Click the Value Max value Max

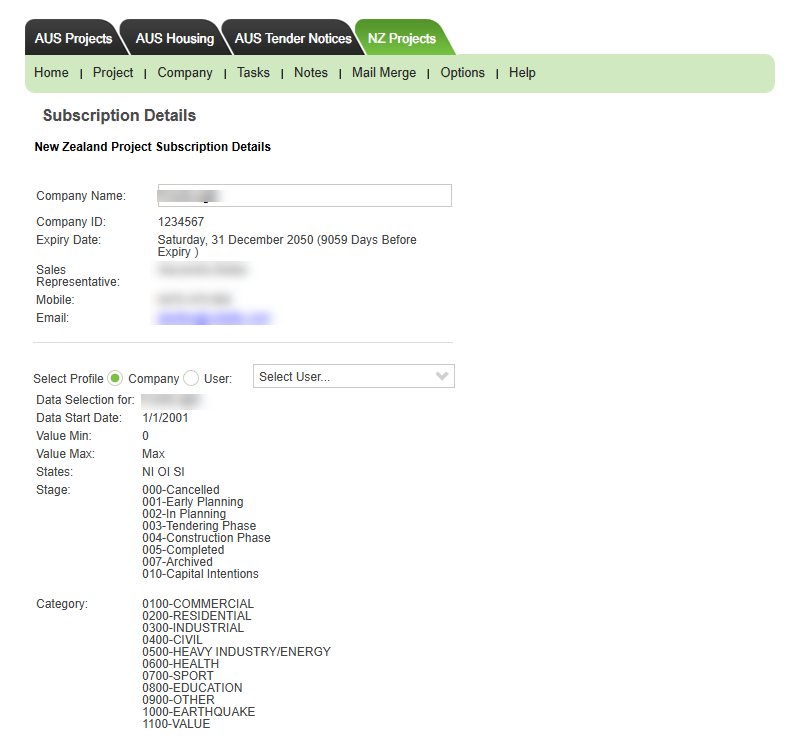(153, 454)
